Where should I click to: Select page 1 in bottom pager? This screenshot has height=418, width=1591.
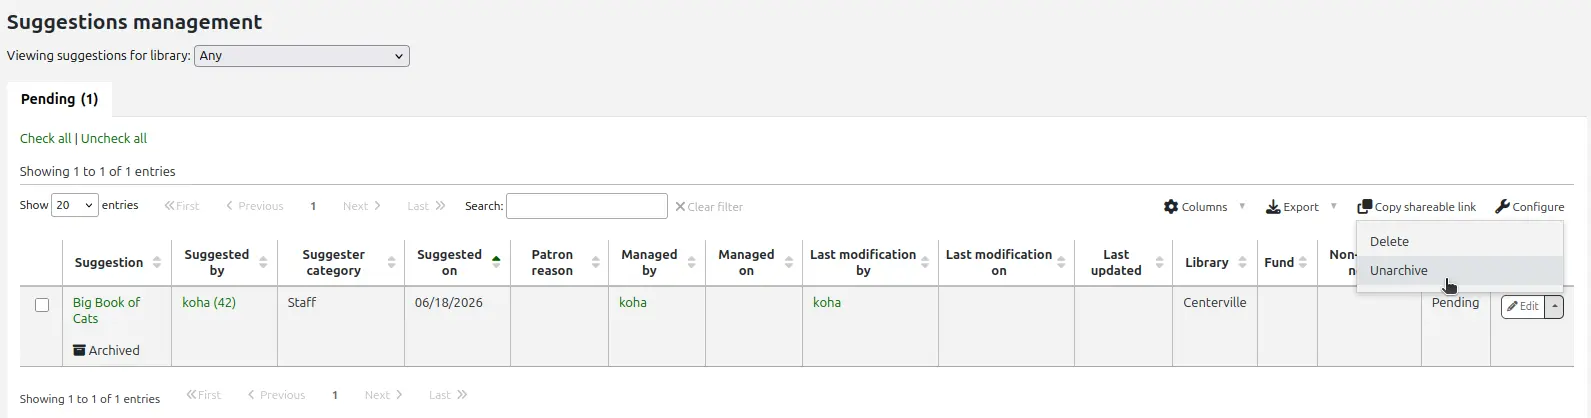(335, 395)
